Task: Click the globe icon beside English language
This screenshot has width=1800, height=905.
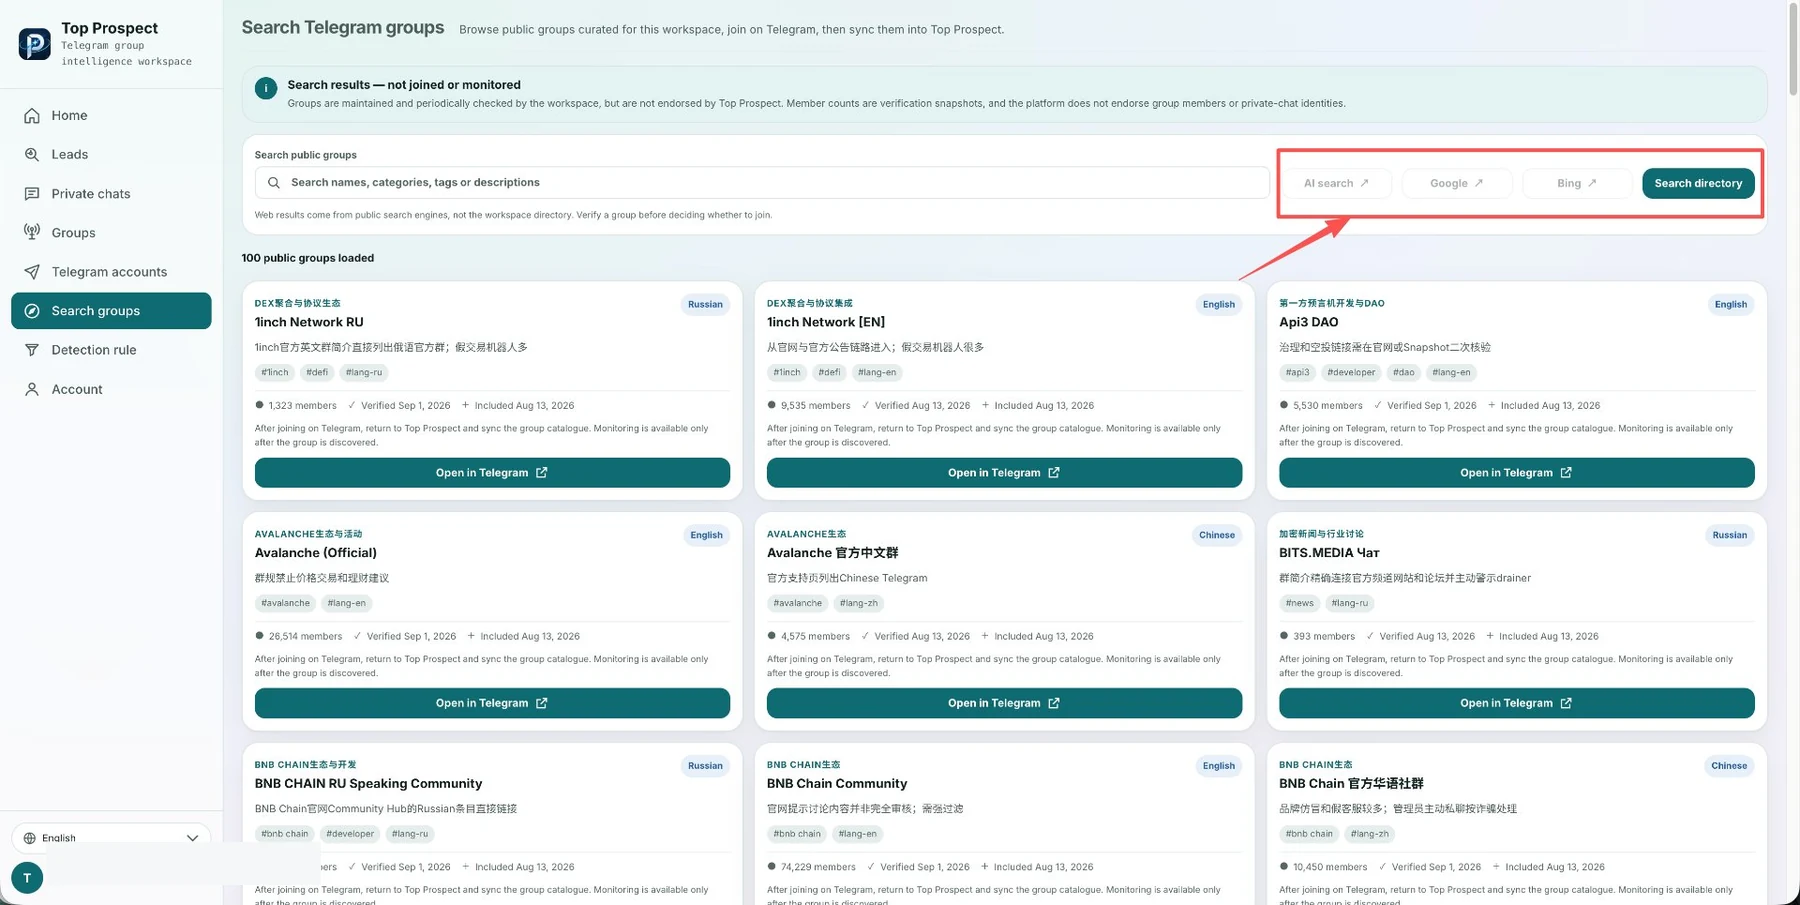Action: [x=30, y=838]
